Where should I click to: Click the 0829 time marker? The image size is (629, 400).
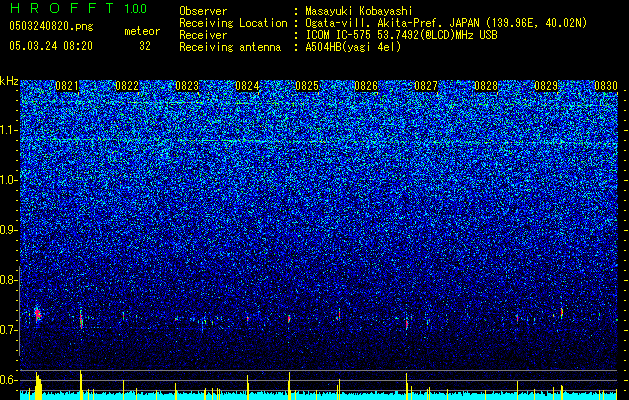pos(546,86)
